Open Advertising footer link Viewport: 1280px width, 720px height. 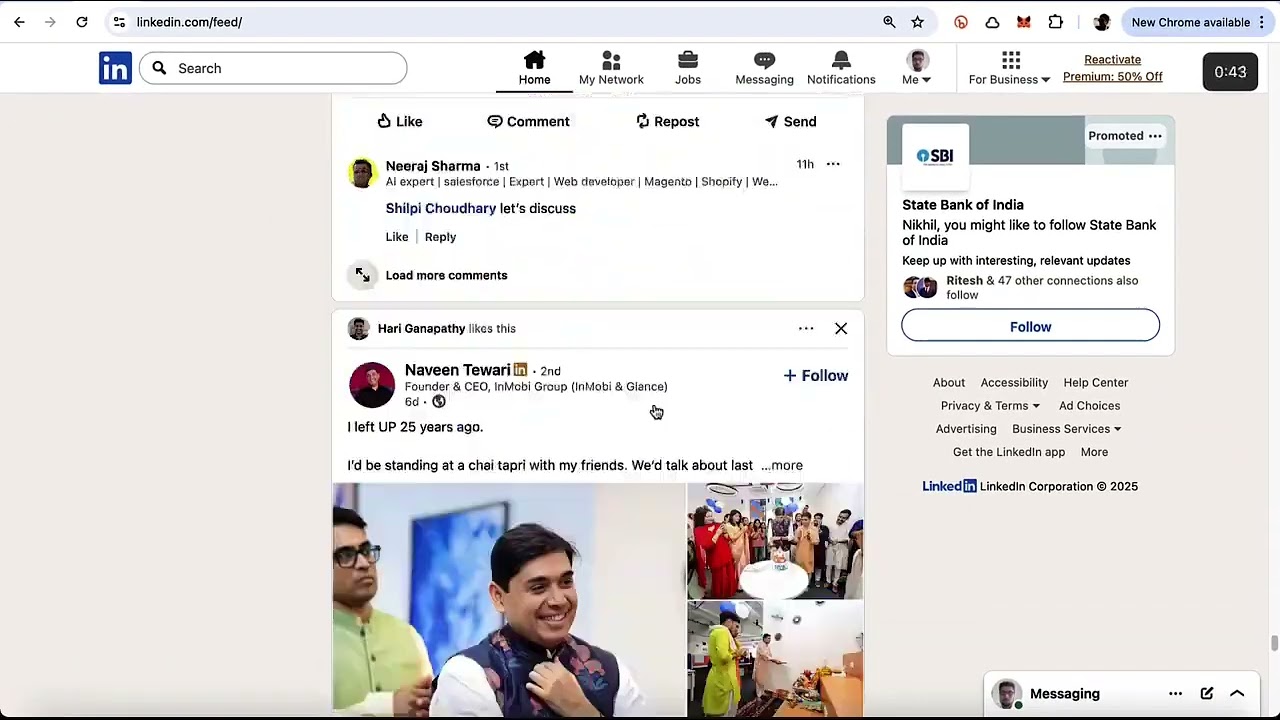[966, 428]
